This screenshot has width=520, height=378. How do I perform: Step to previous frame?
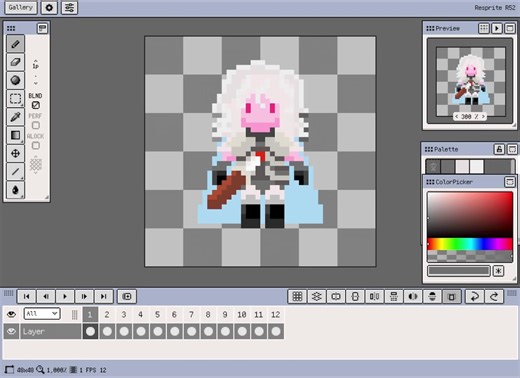(x=46, y=296)
